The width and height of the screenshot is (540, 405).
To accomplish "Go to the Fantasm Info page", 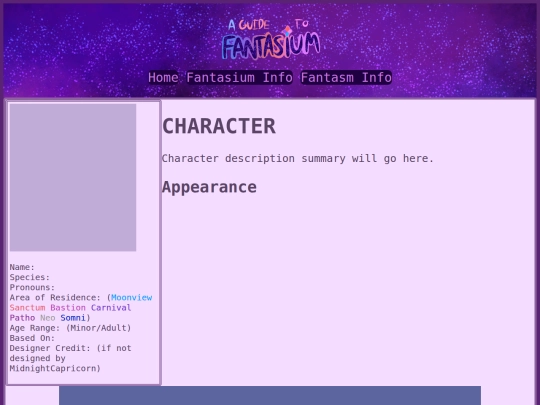I will (x=346, y=77).
